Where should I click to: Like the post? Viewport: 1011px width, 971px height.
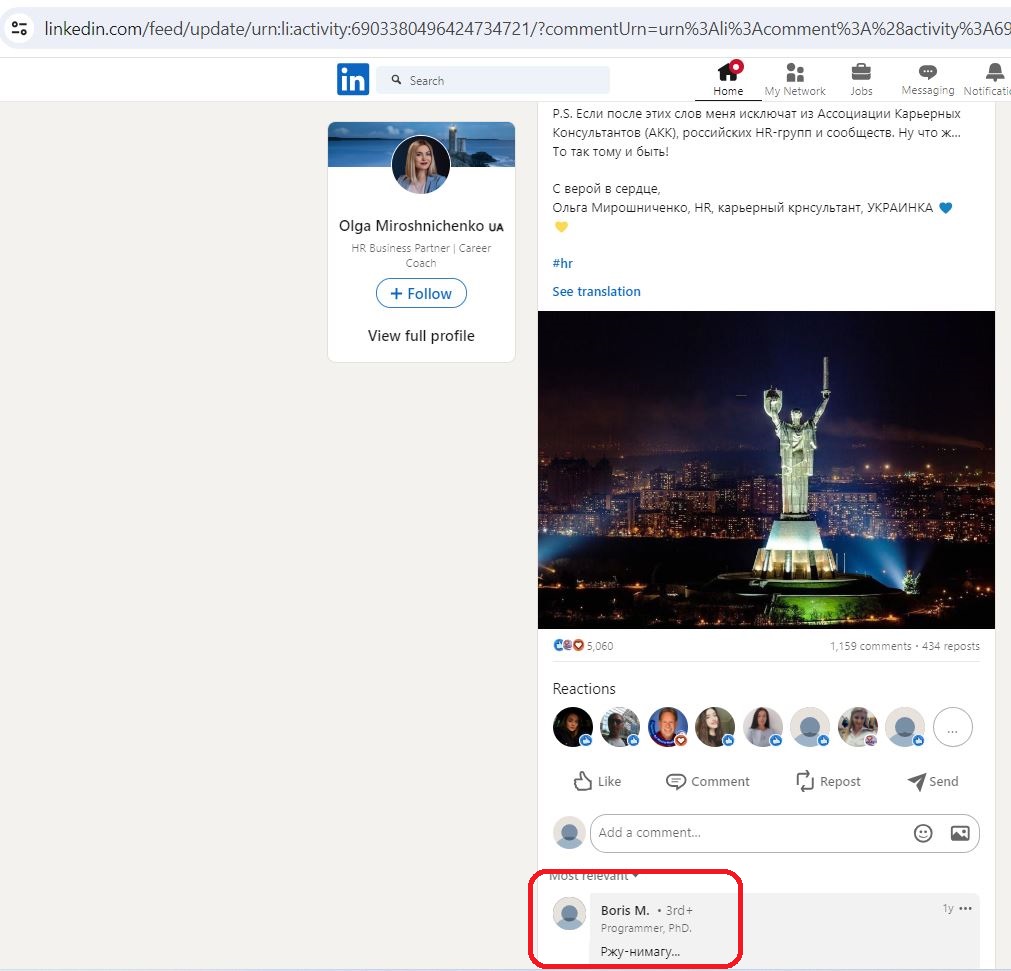pyautogui.click(x=597, y=781)
